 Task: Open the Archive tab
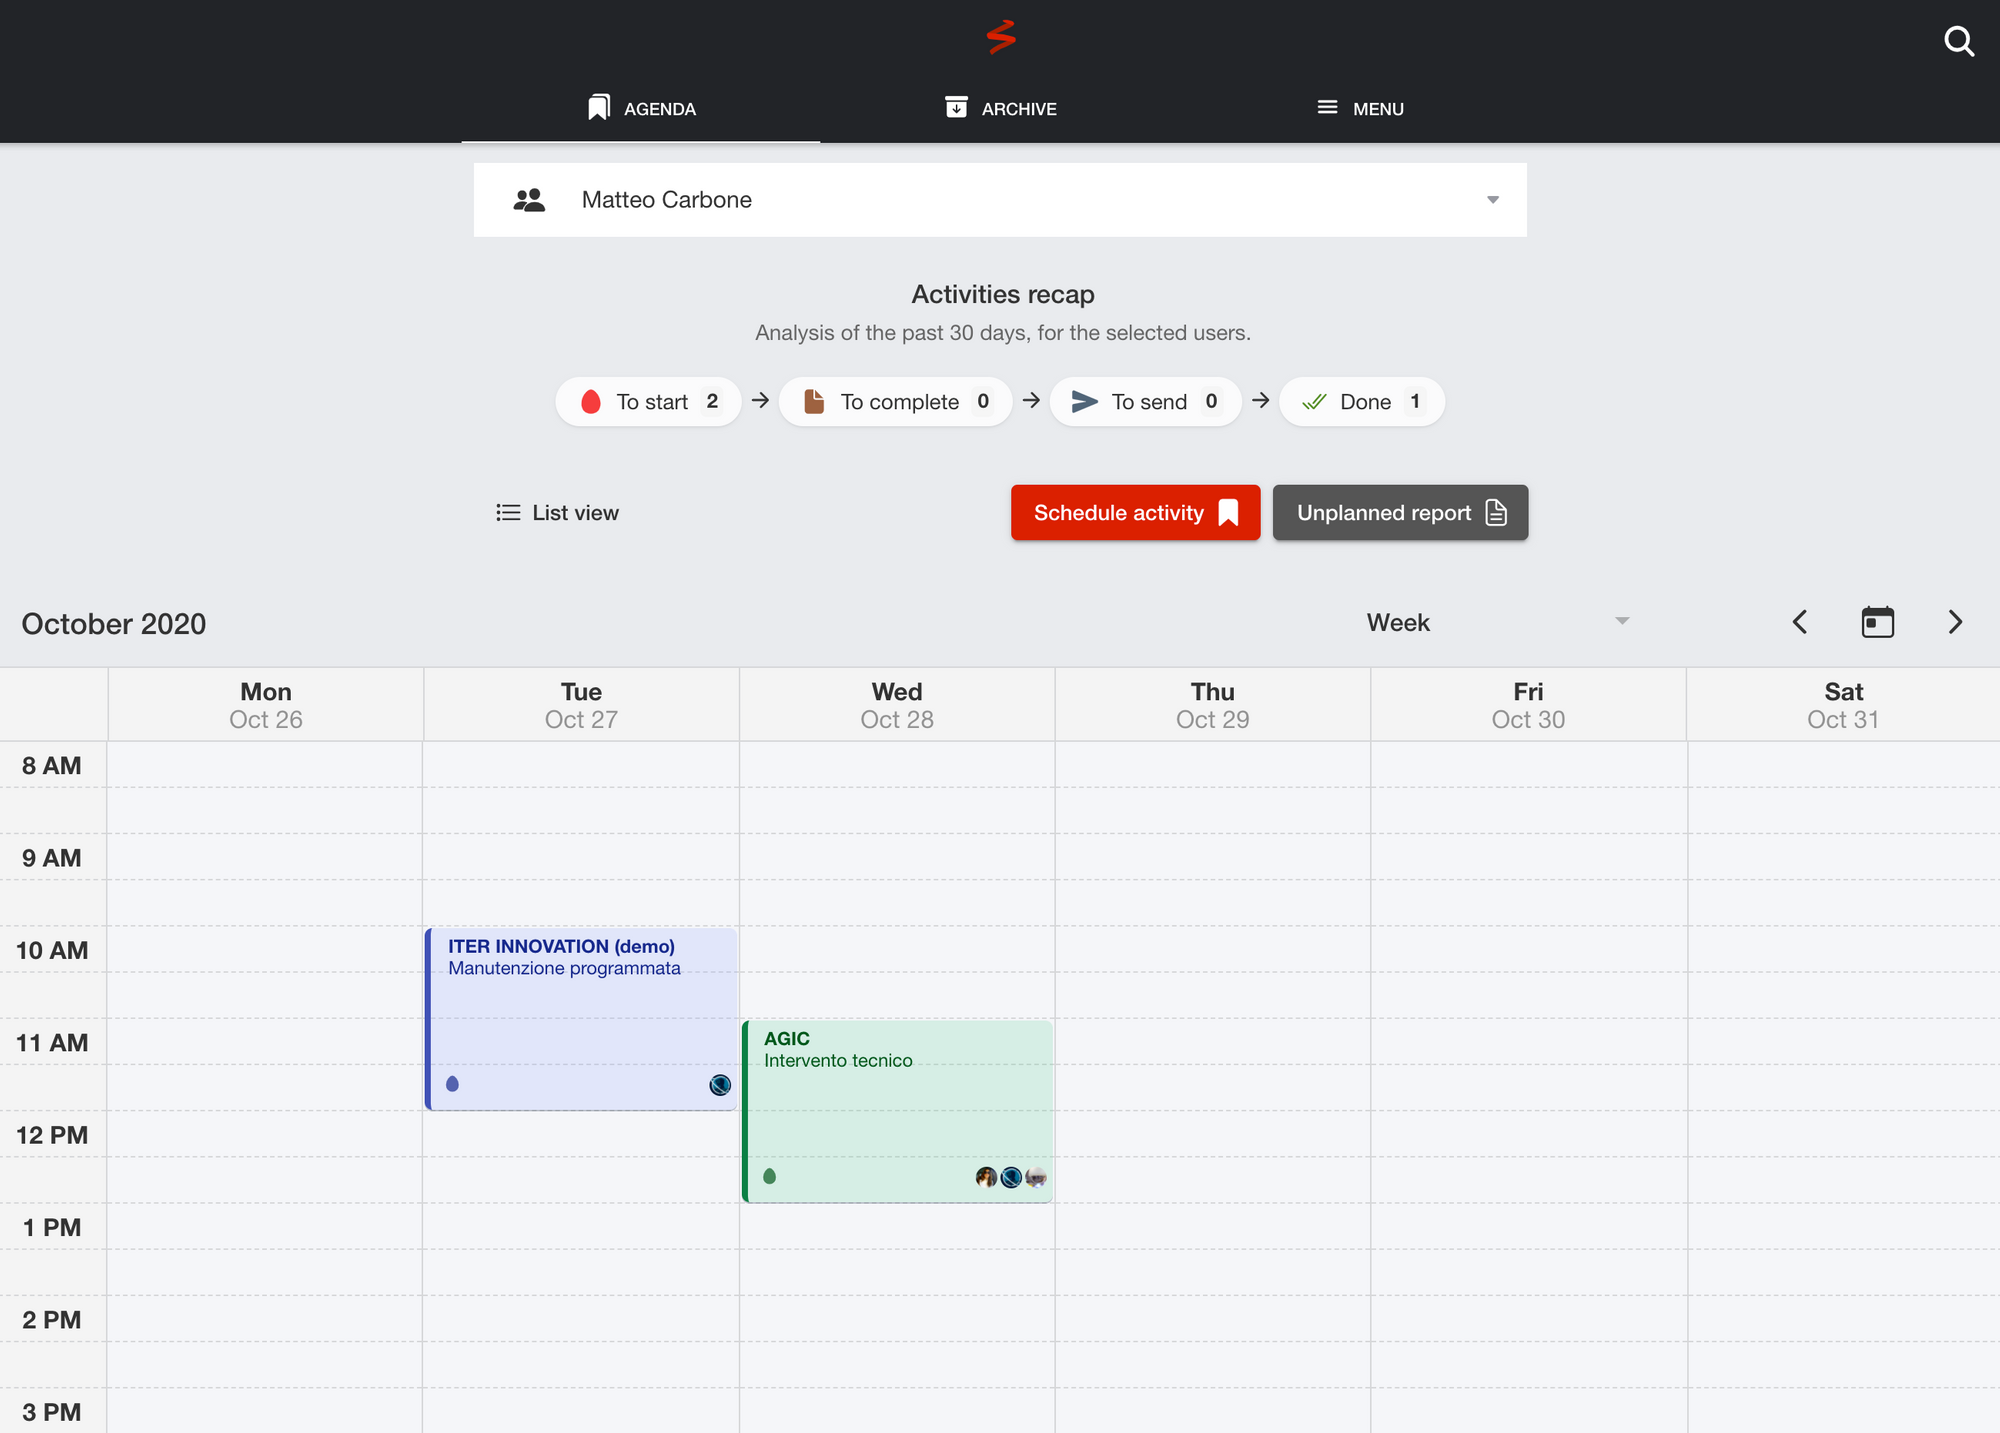pyautogui.click(x=1000, y=108)
